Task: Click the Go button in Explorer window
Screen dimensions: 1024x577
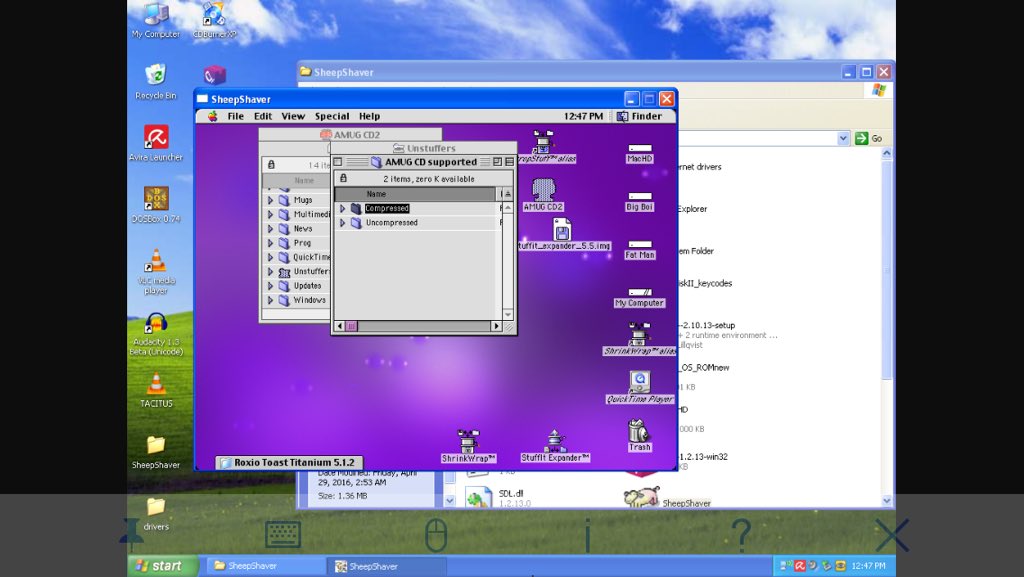Action: point(869,138)
